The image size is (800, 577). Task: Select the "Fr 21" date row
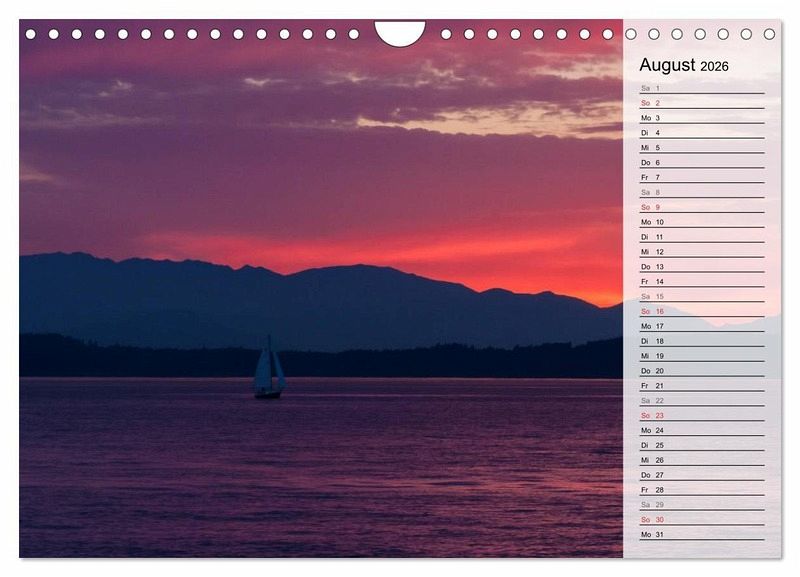[702, 386]
